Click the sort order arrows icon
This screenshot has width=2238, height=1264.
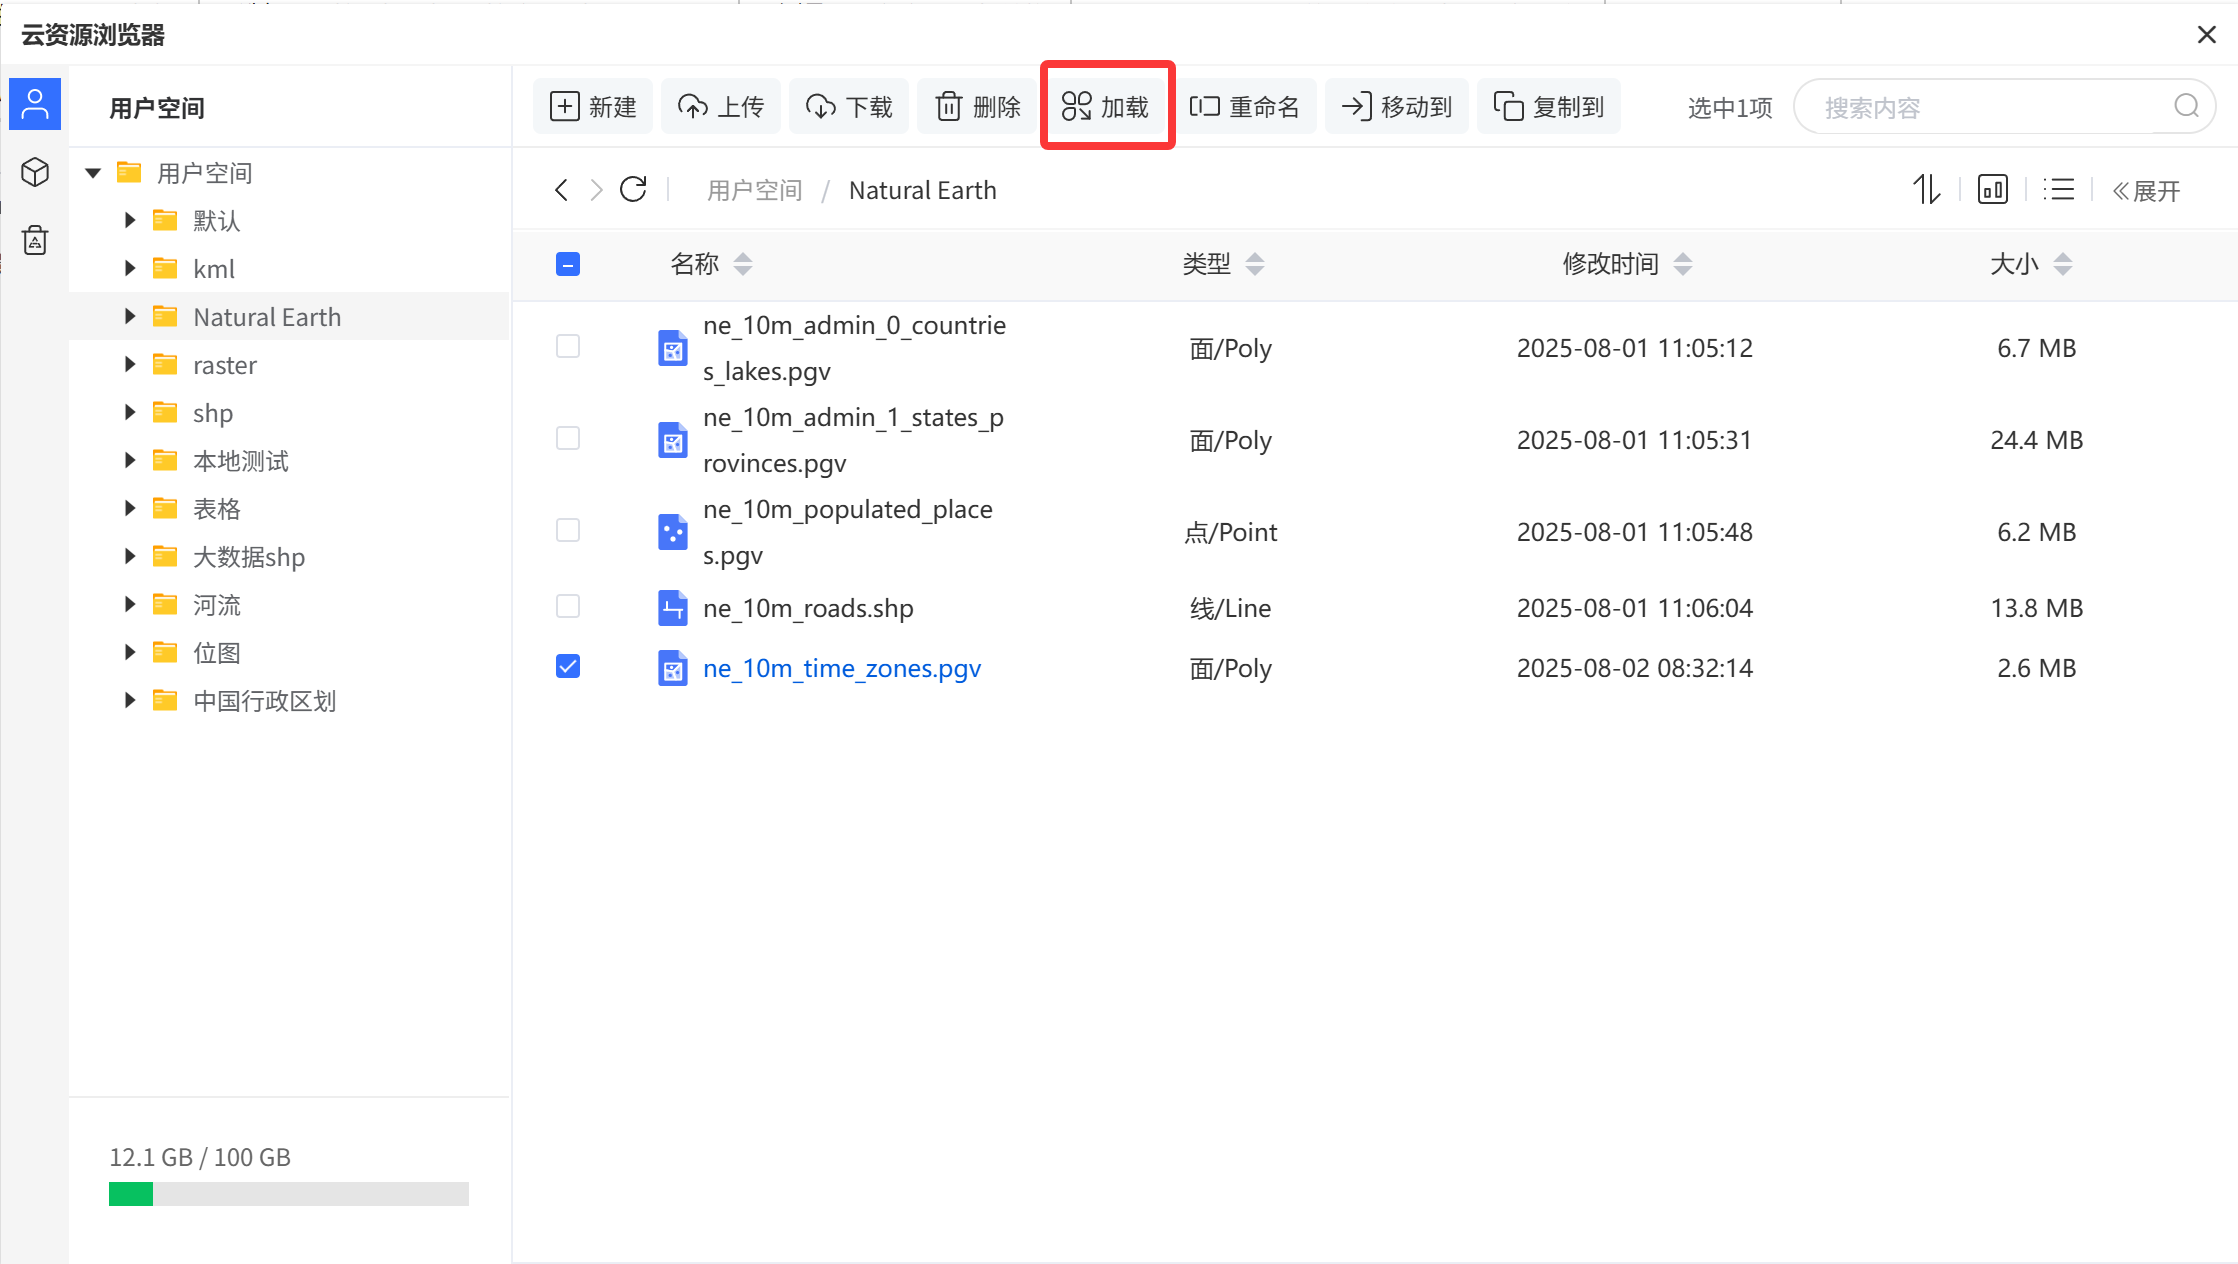click(1926, 190)
